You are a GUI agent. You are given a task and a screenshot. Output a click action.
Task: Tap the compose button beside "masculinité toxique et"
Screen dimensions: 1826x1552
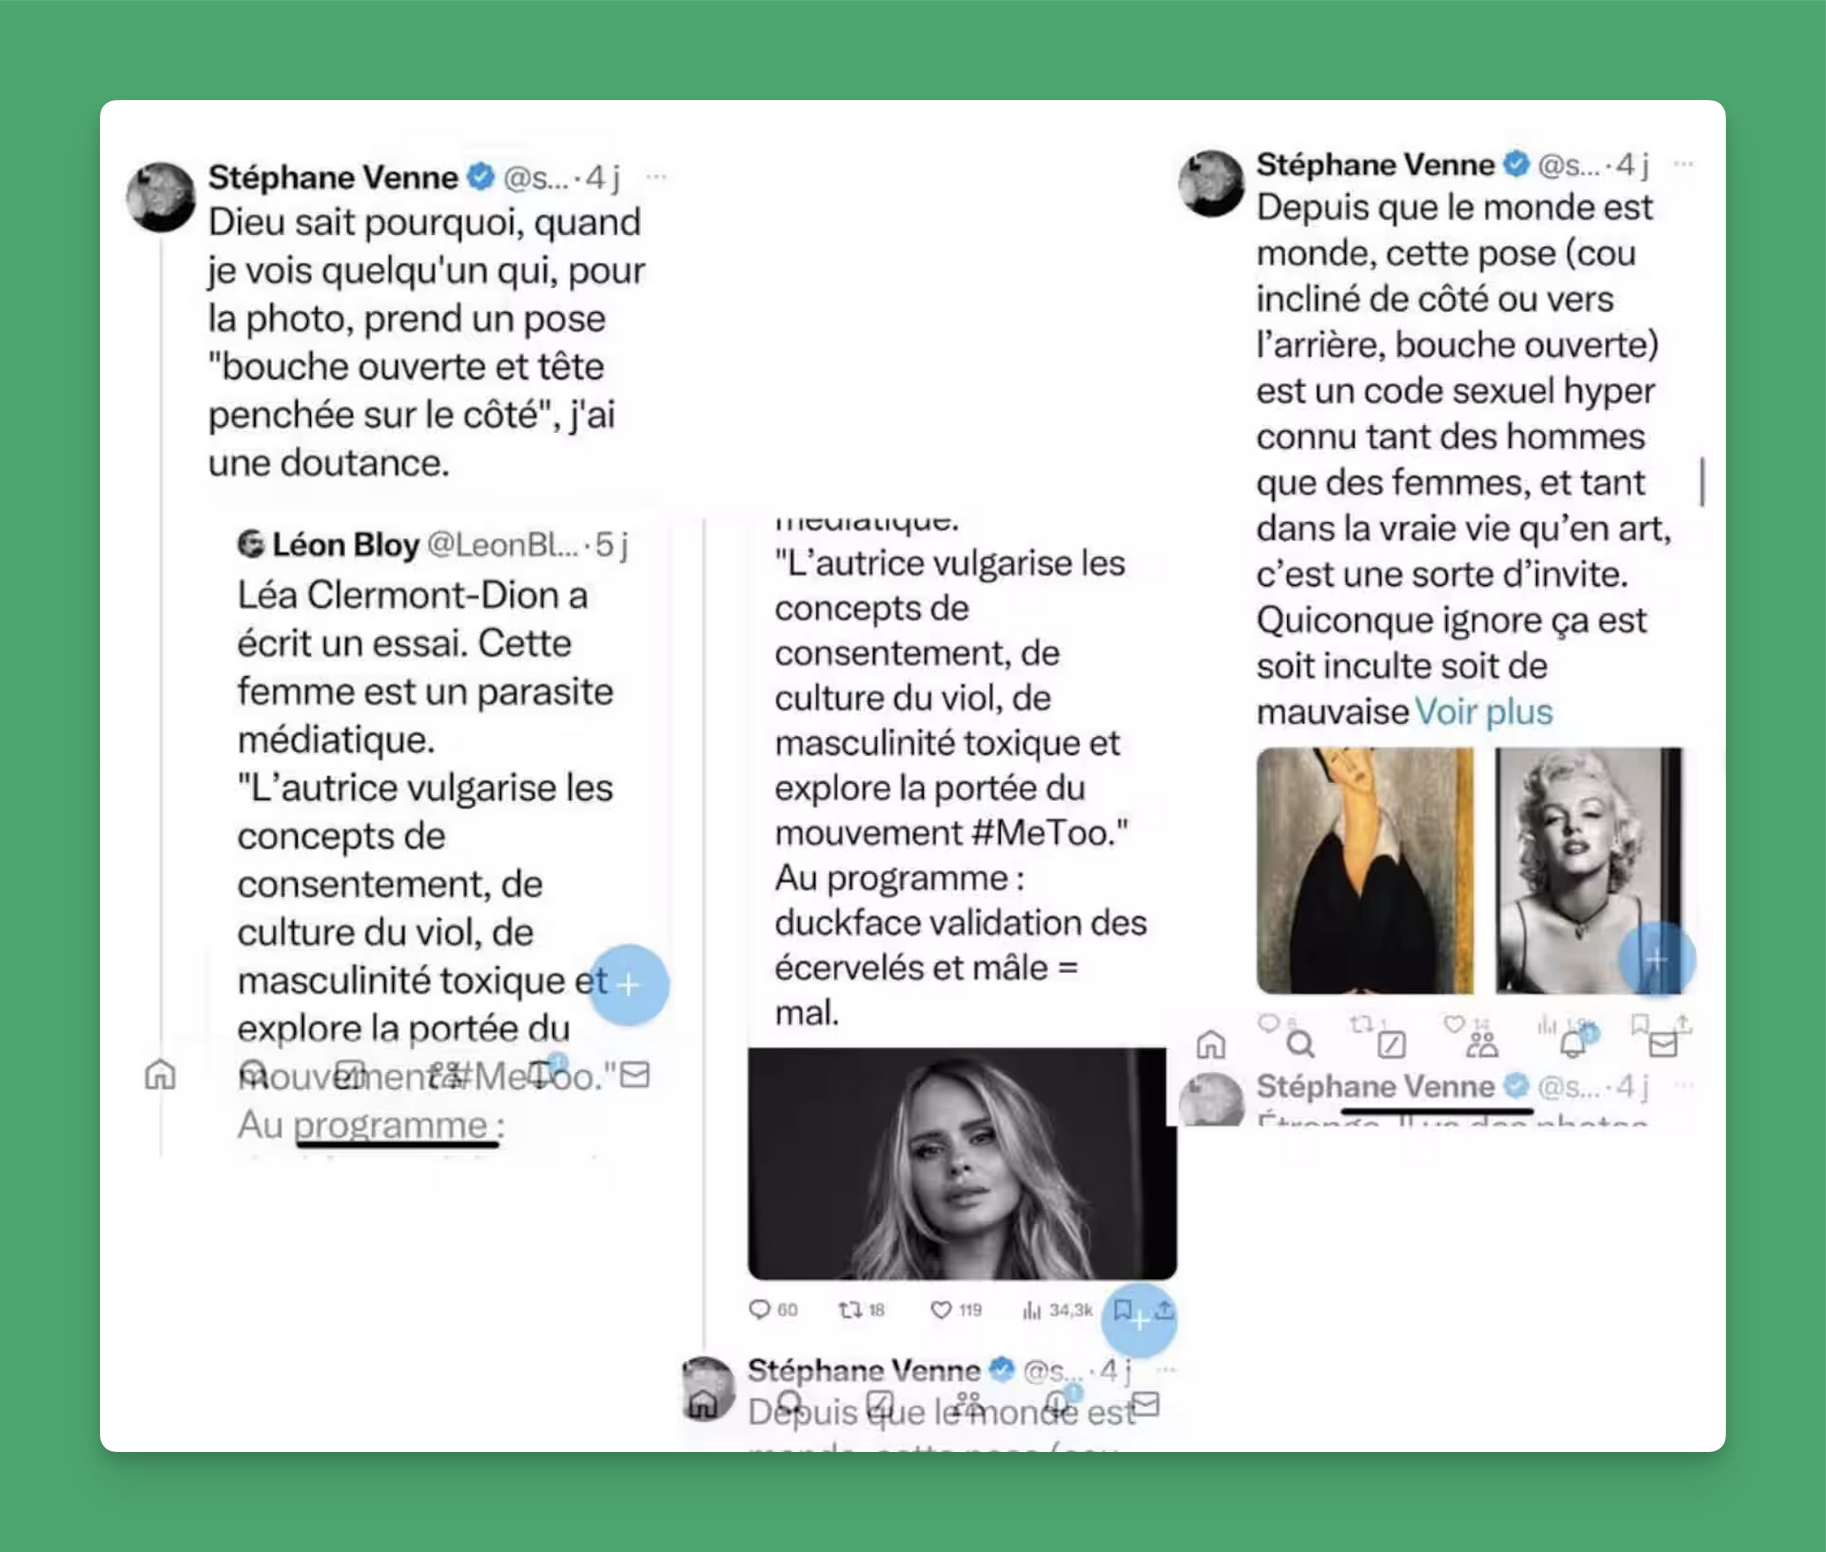(x=629, y=985)
